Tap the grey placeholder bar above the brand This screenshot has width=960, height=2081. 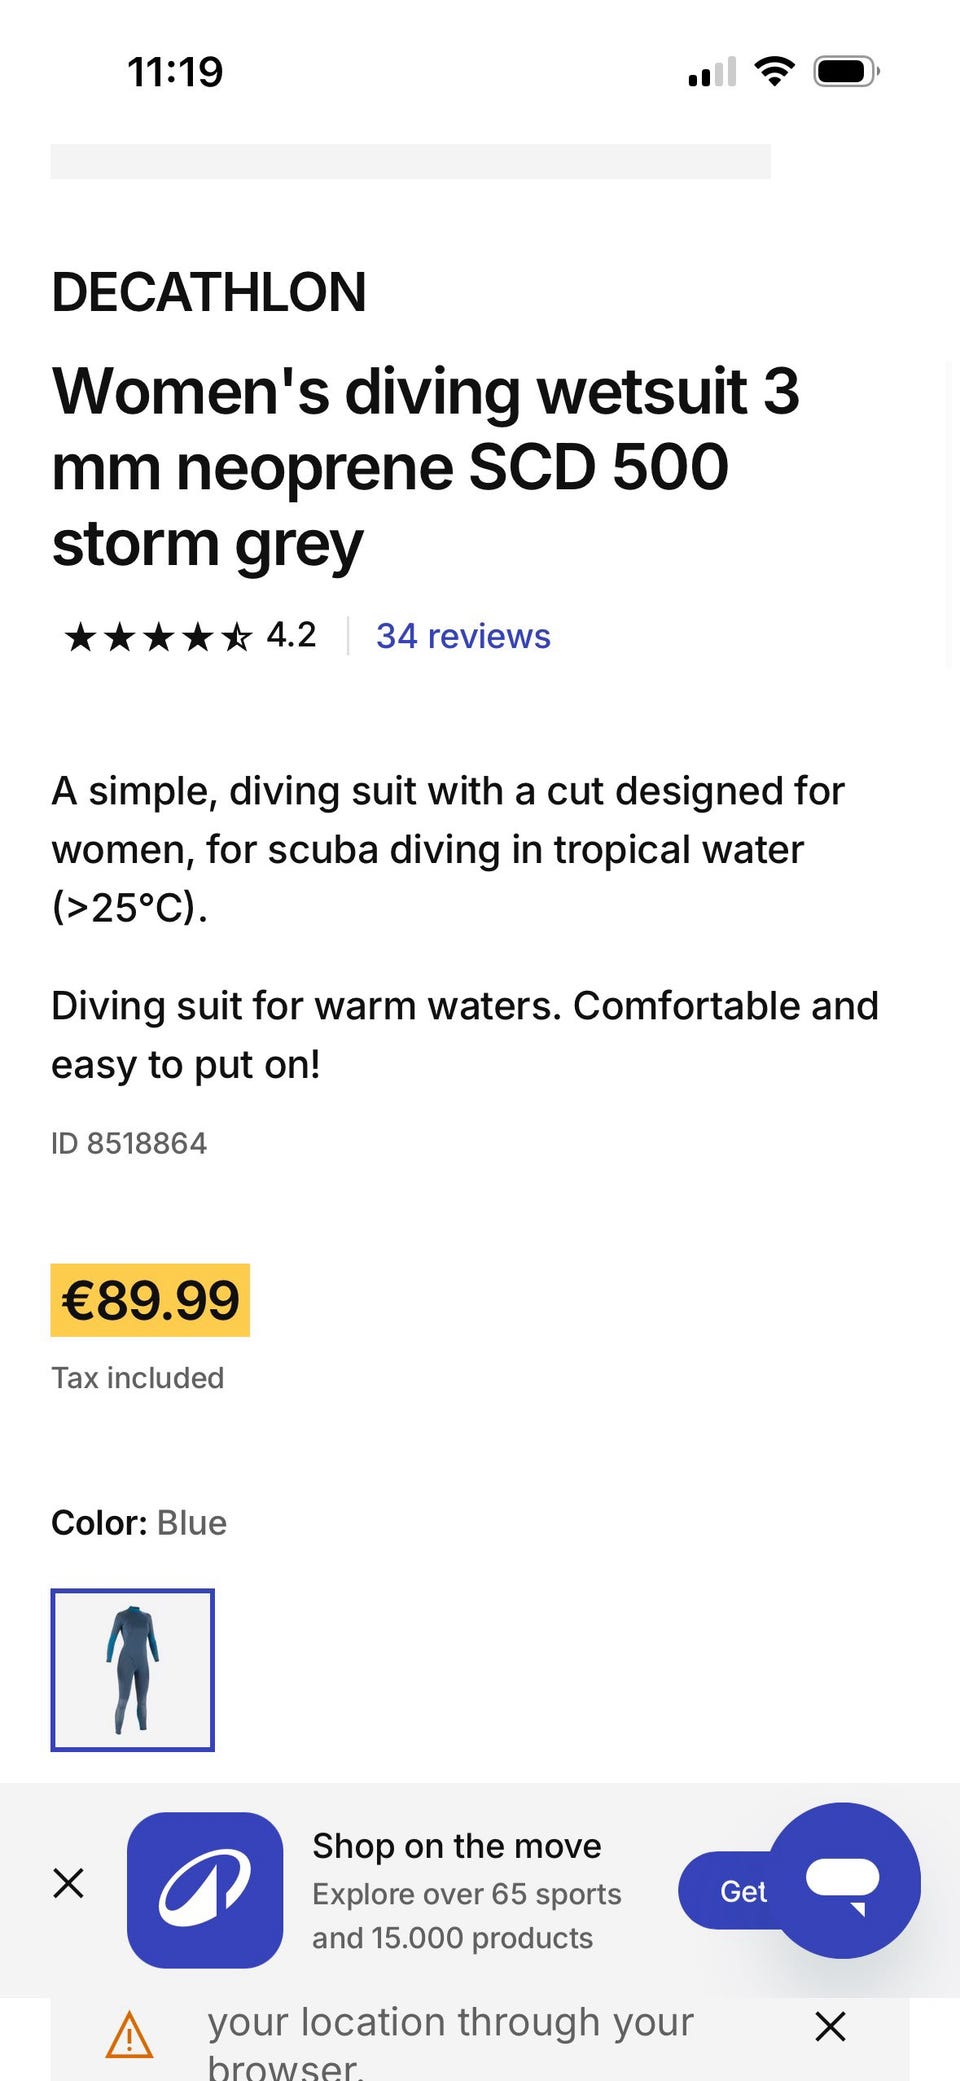click(411, 161)
